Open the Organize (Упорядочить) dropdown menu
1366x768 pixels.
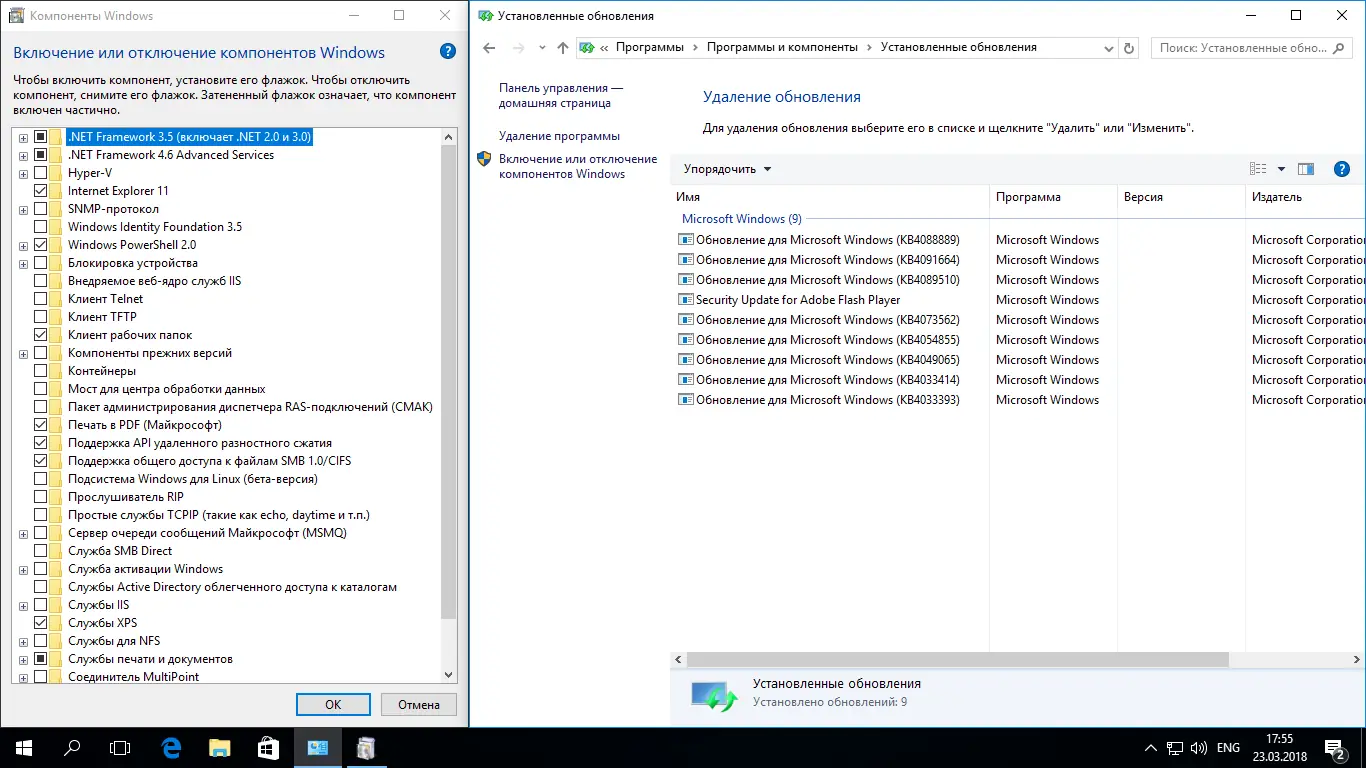pyautogui.click(x=727, y=169)
